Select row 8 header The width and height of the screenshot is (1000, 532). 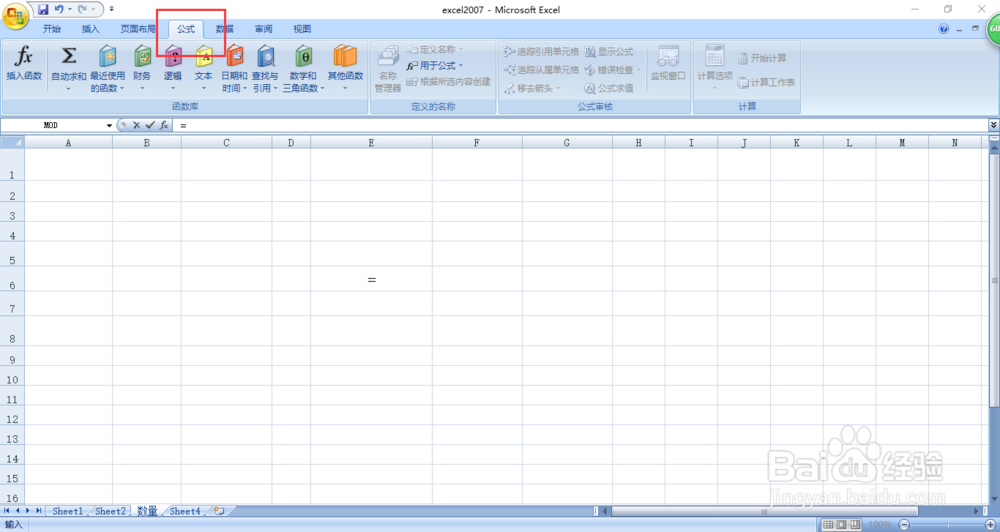click(12, 331)
